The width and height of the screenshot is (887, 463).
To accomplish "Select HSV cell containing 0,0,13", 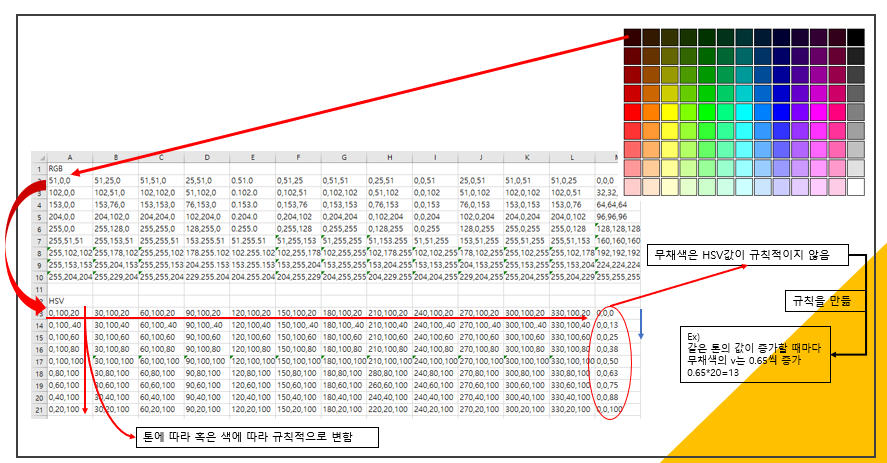I will [x=618, y=325].
